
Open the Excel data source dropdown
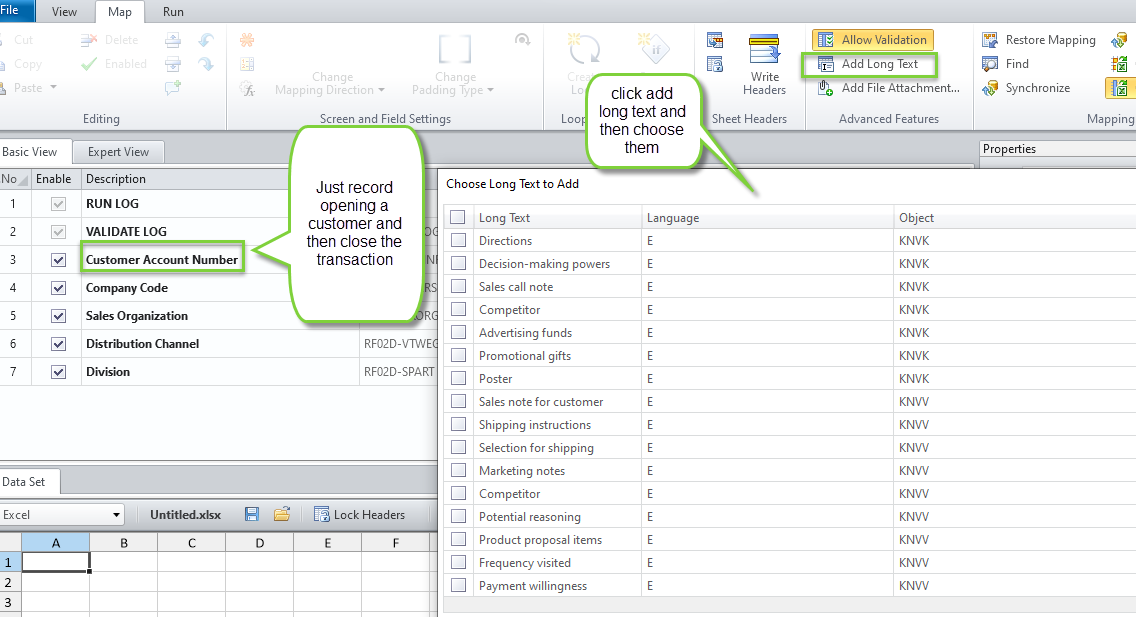click(117, 515)
